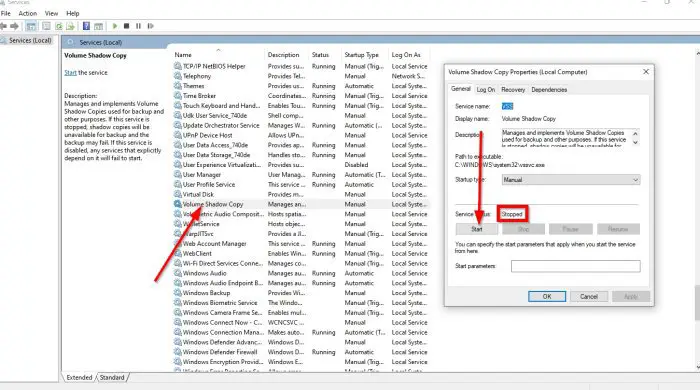This screenshot has height=390, width=700.
Task: Click the gear icon beside Windows Audio
Action: [x=178, y=273]
